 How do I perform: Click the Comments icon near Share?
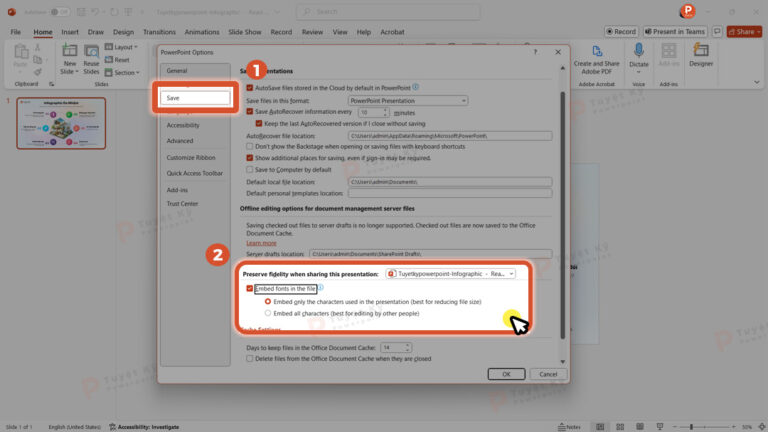(717, 31)
